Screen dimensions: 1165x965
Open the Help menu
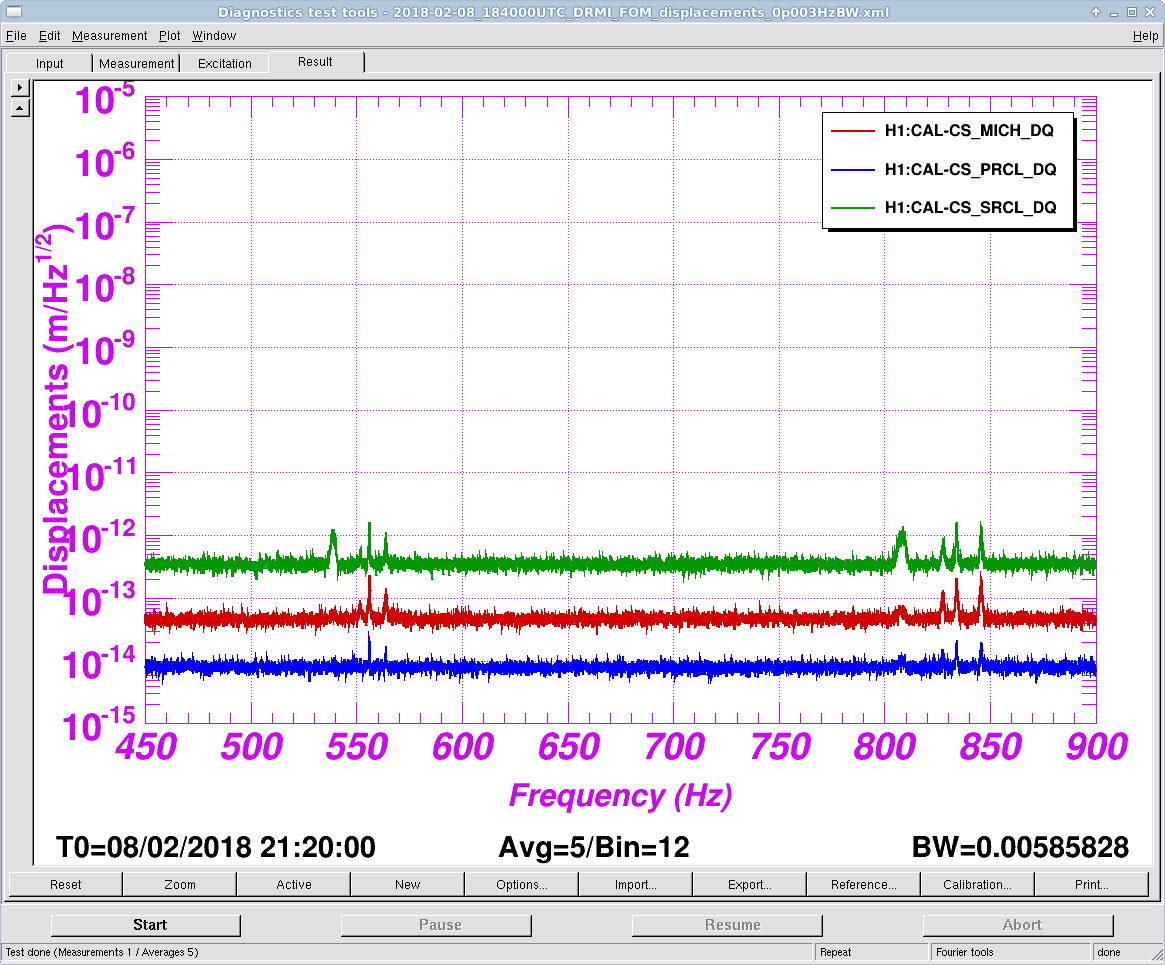coord(1145,36)
